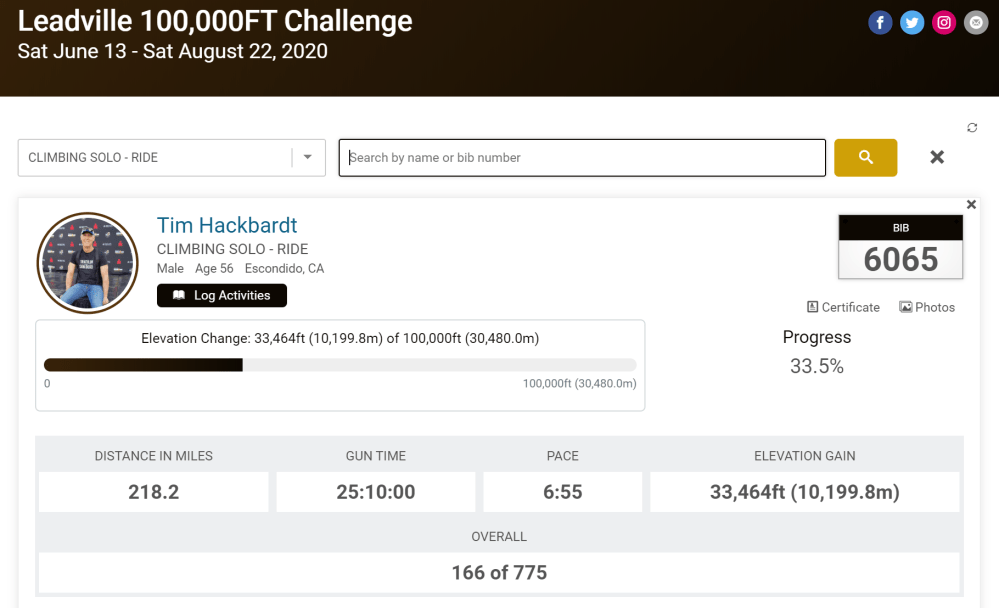Share via the Twitter icon
Screen dimensions: 999x608
click(x=912, y=23)
